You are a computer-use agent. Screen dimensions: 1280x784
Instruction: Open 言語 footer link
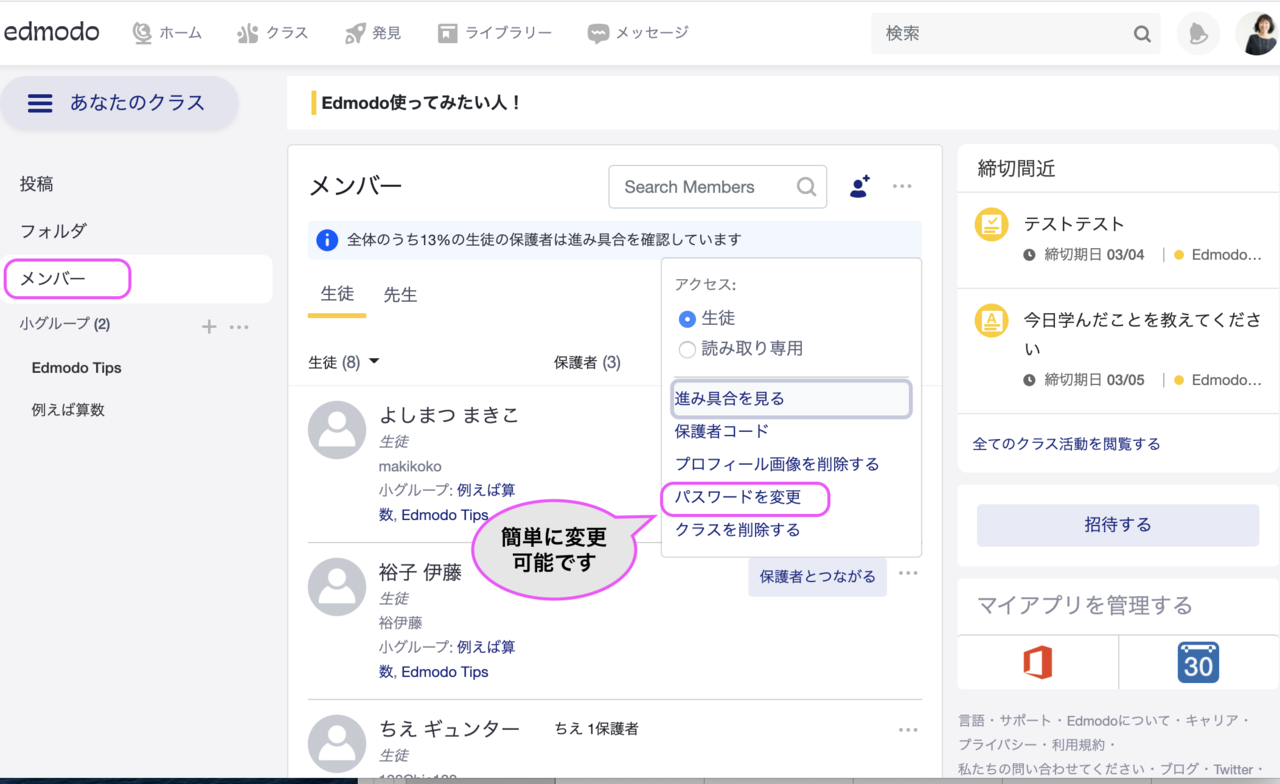click(x=971, y=720)
